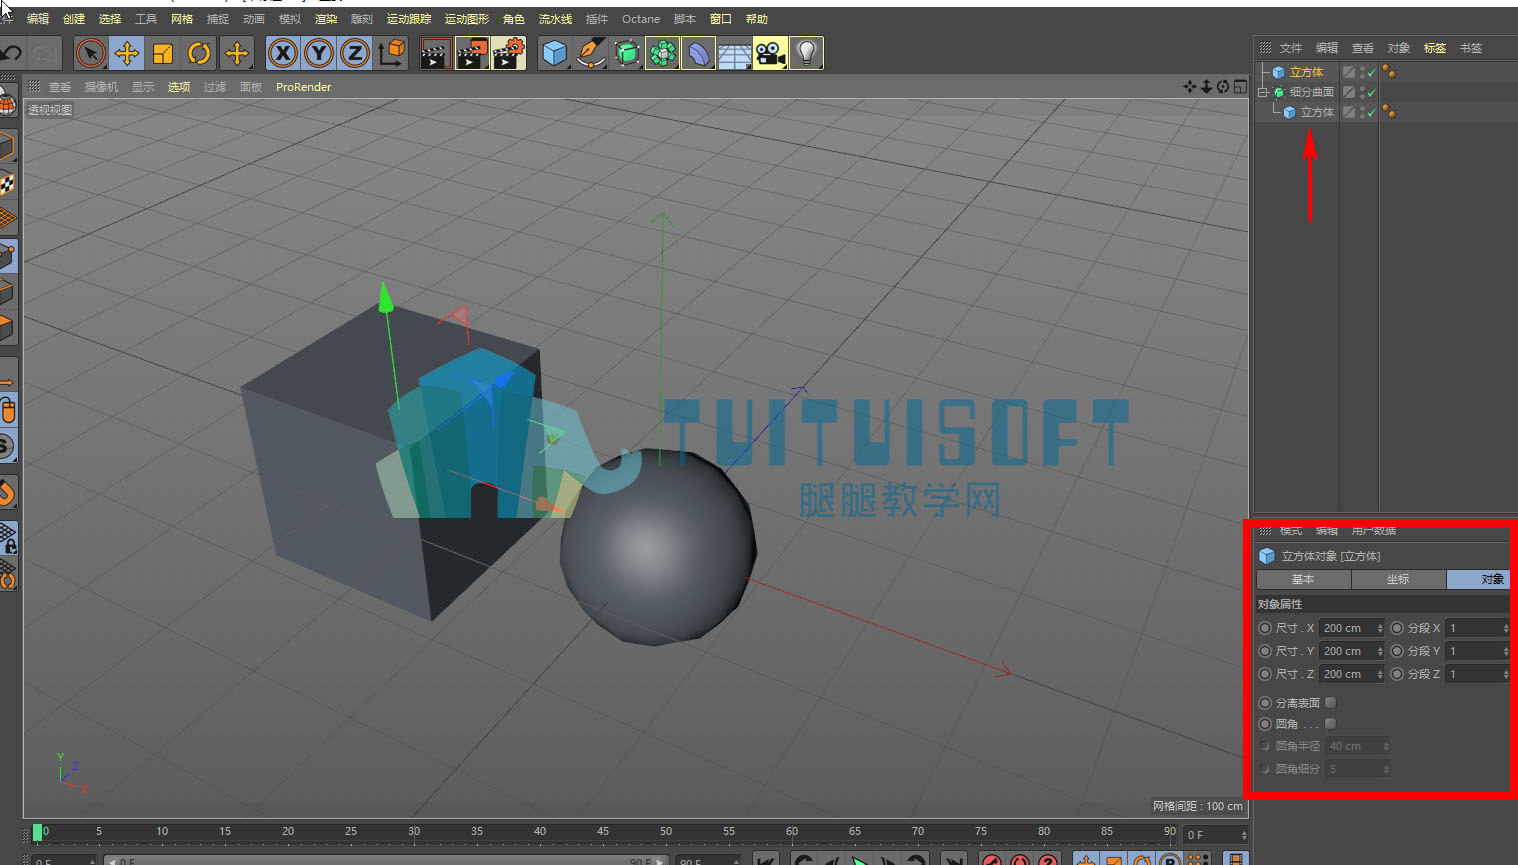Click the 分段 Y animation radio dot

coord(1397,651)
